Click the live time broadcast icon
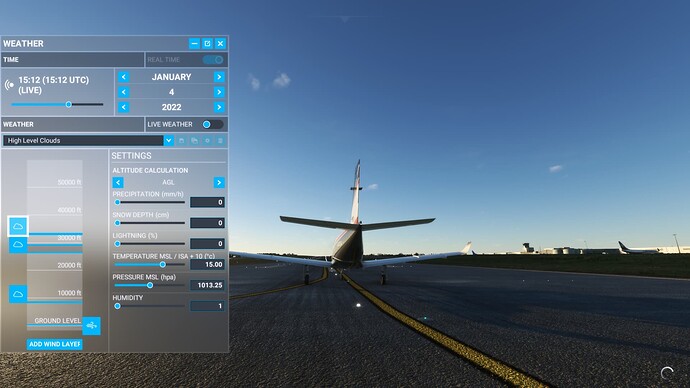This screenshot has width=690, height=388. (9, 84)
